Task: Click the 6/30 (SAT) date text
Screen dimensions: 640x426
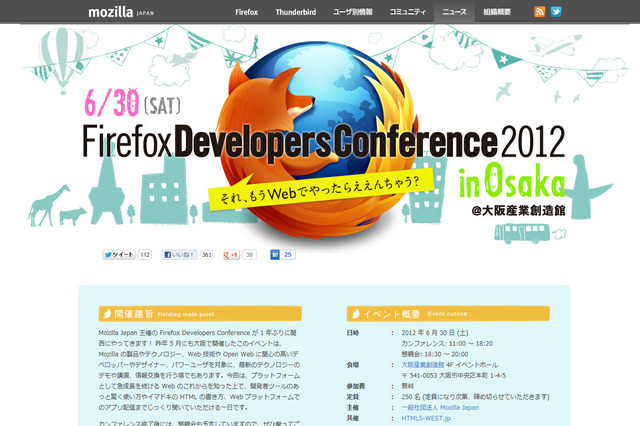Action: pyautogui.click(x=133, y=102)
